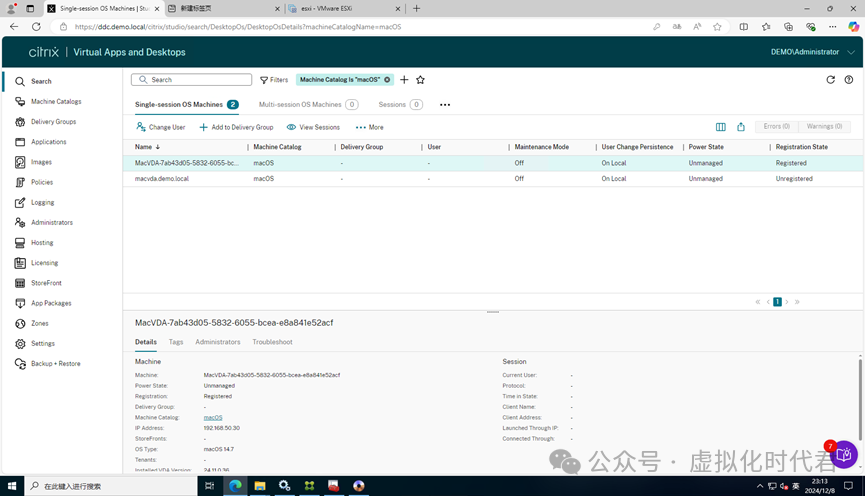Viewport: 865px width, 496px height.
Task: Open the floating assistant chat icon
Action: click(843, 454)
